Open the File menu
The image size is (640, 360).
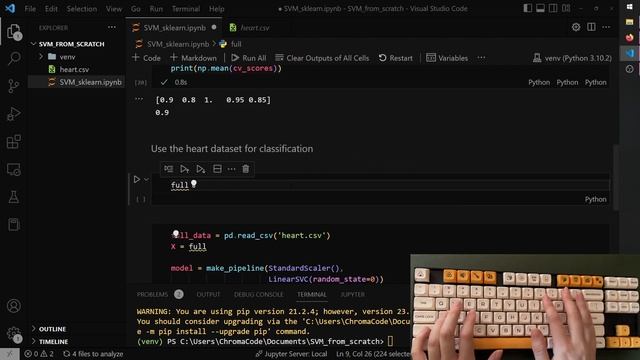coord(30,9)
